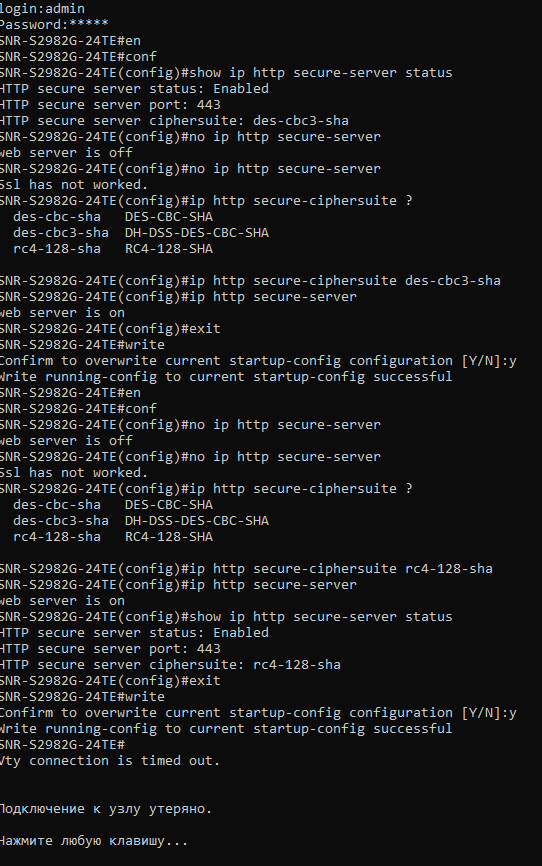The width and height of the screenshot is (542, 866).
Task: Click 'HTTP secure server ciphersuite: des-cbc3-sha' line
Action: [x=174, y=121]
